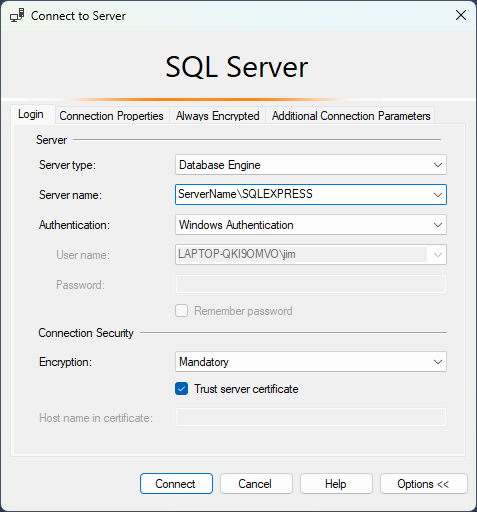Click the Host name in certificate field
This screenshot has height=512, width=477.
pos(311,417)
